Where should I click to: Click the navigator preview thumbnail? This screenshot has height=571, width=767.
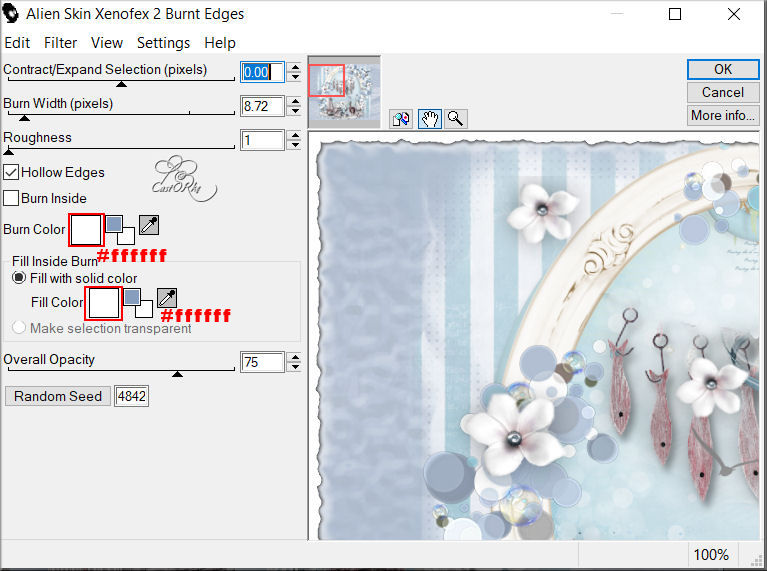click(344, 92)
